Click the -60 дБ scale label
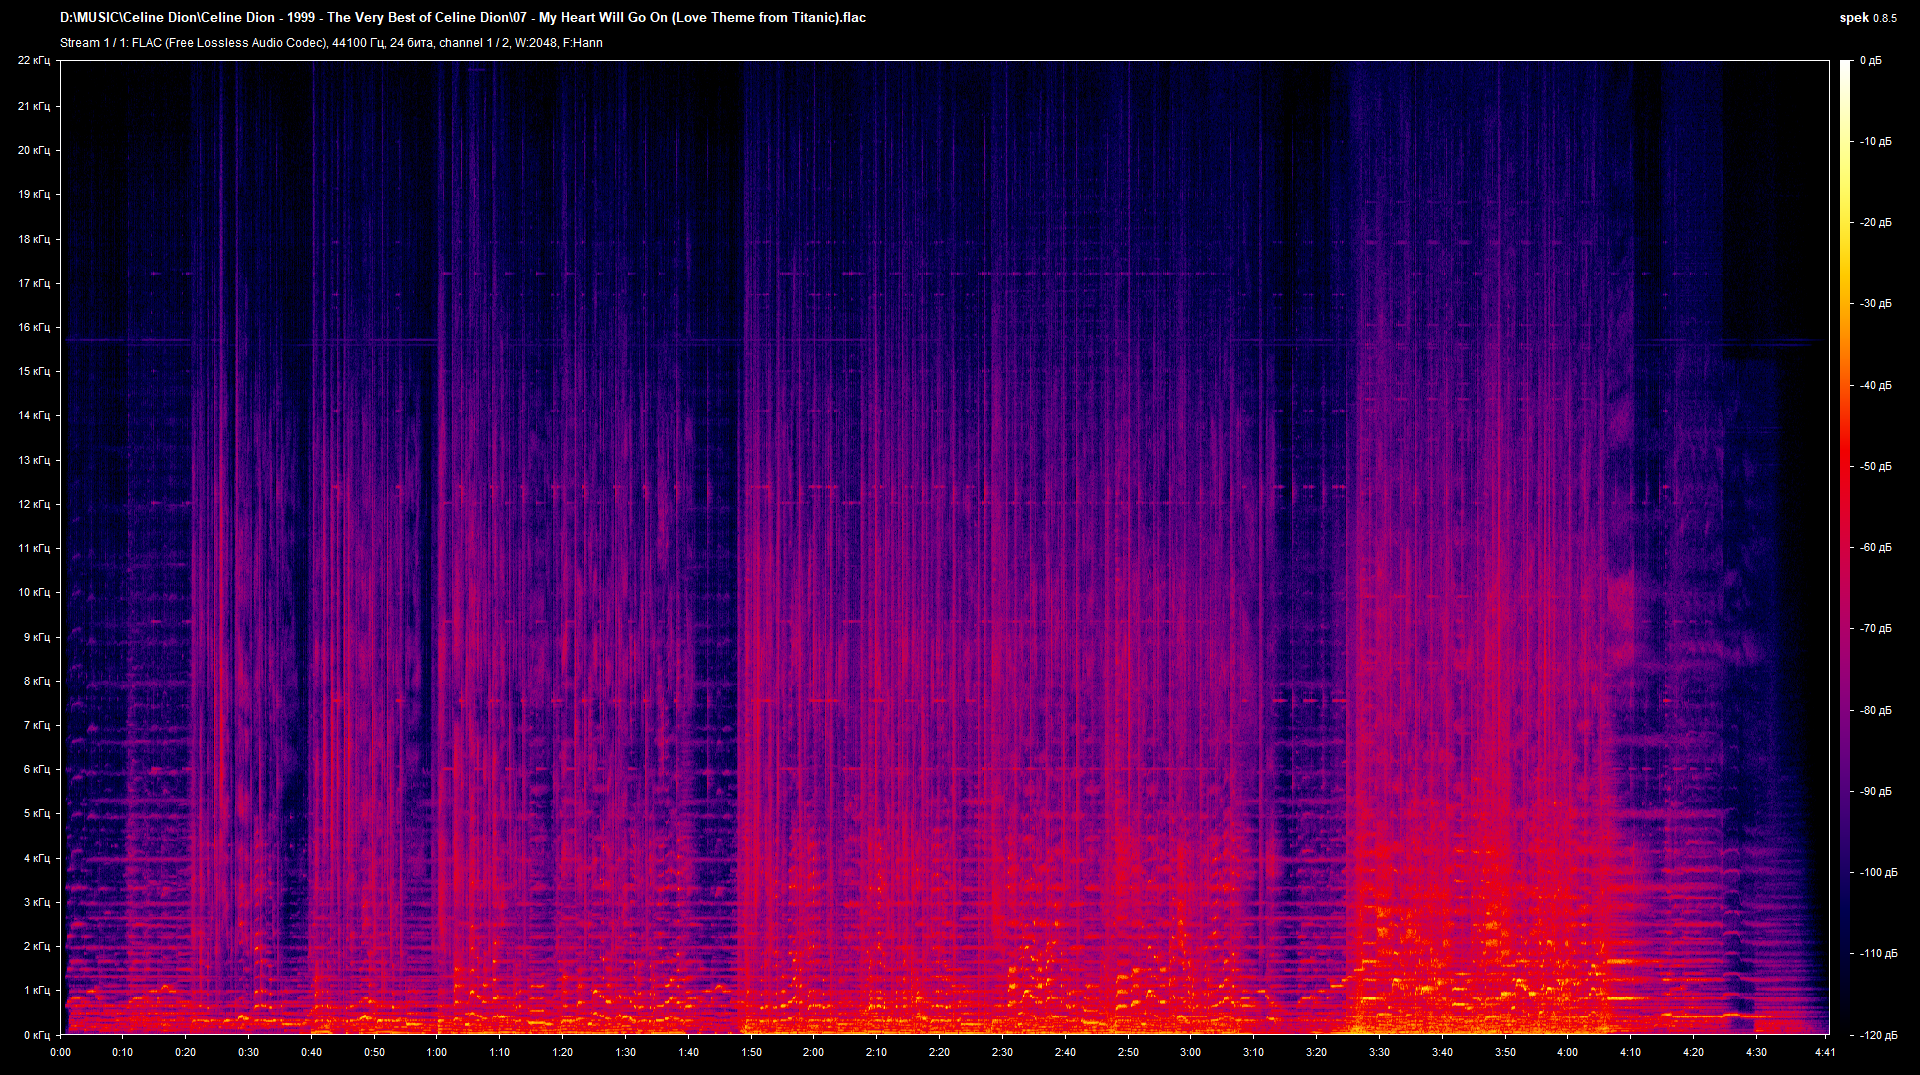 coord(1875,547)
